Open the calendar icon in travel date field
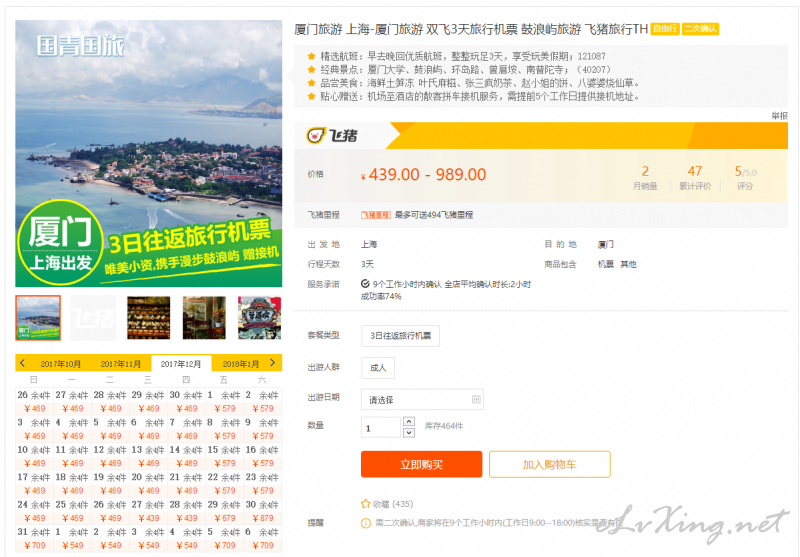The height and width of the screenshot is (557, 800). click(476, 399)
